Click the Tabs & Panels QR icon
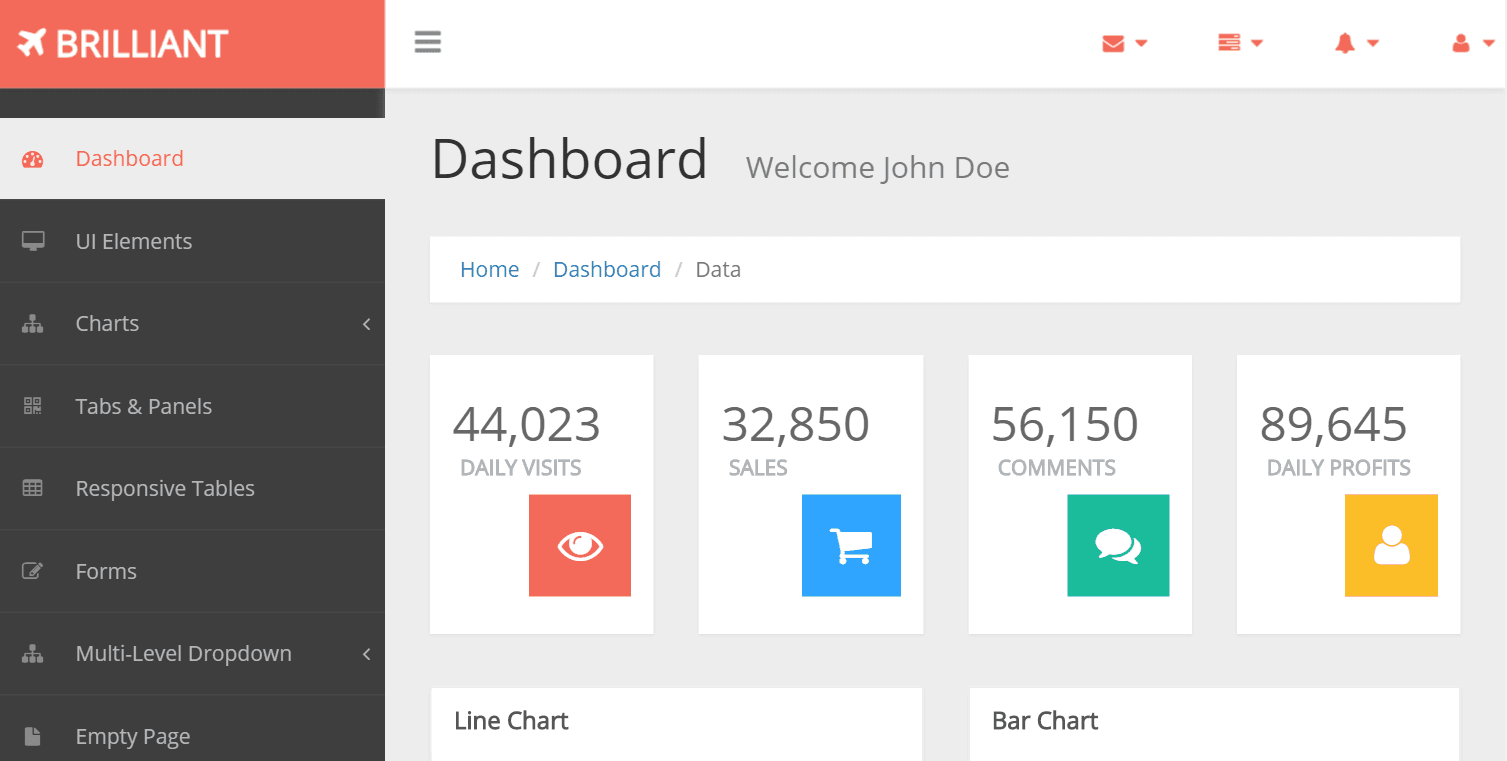The width and height of the screenshot is (1507, 761). point(33,406)
